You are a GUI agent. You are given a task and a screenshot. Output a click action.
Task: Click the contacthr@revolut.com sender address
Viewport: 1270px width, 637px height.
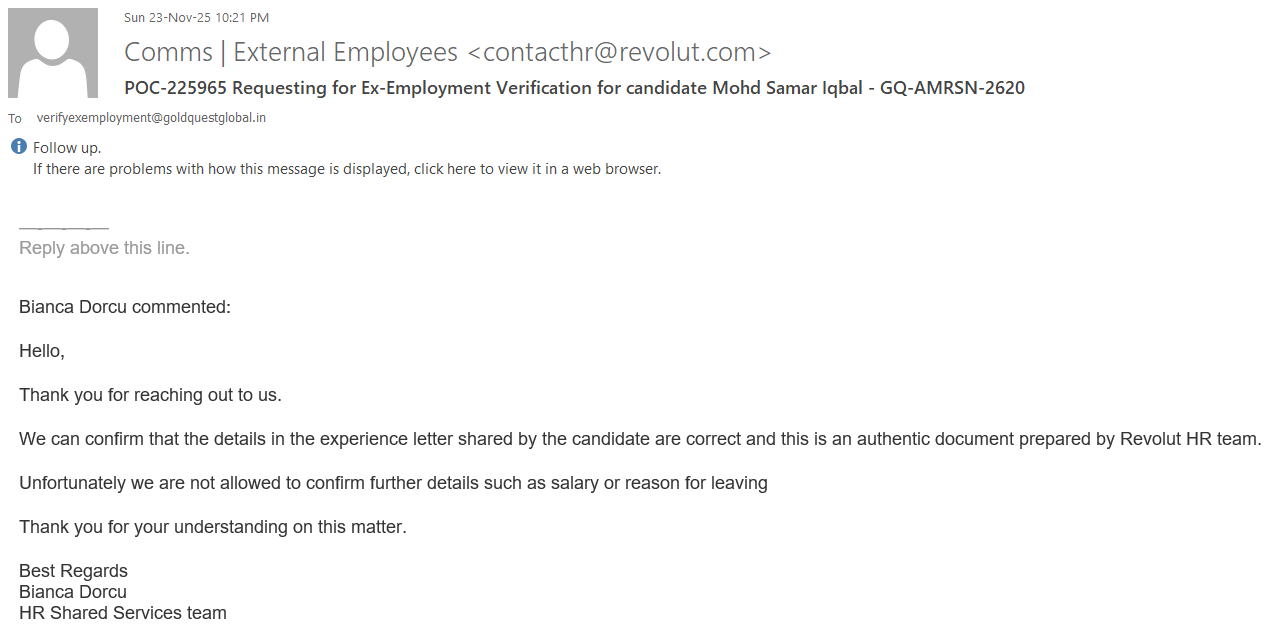point(620,52)
